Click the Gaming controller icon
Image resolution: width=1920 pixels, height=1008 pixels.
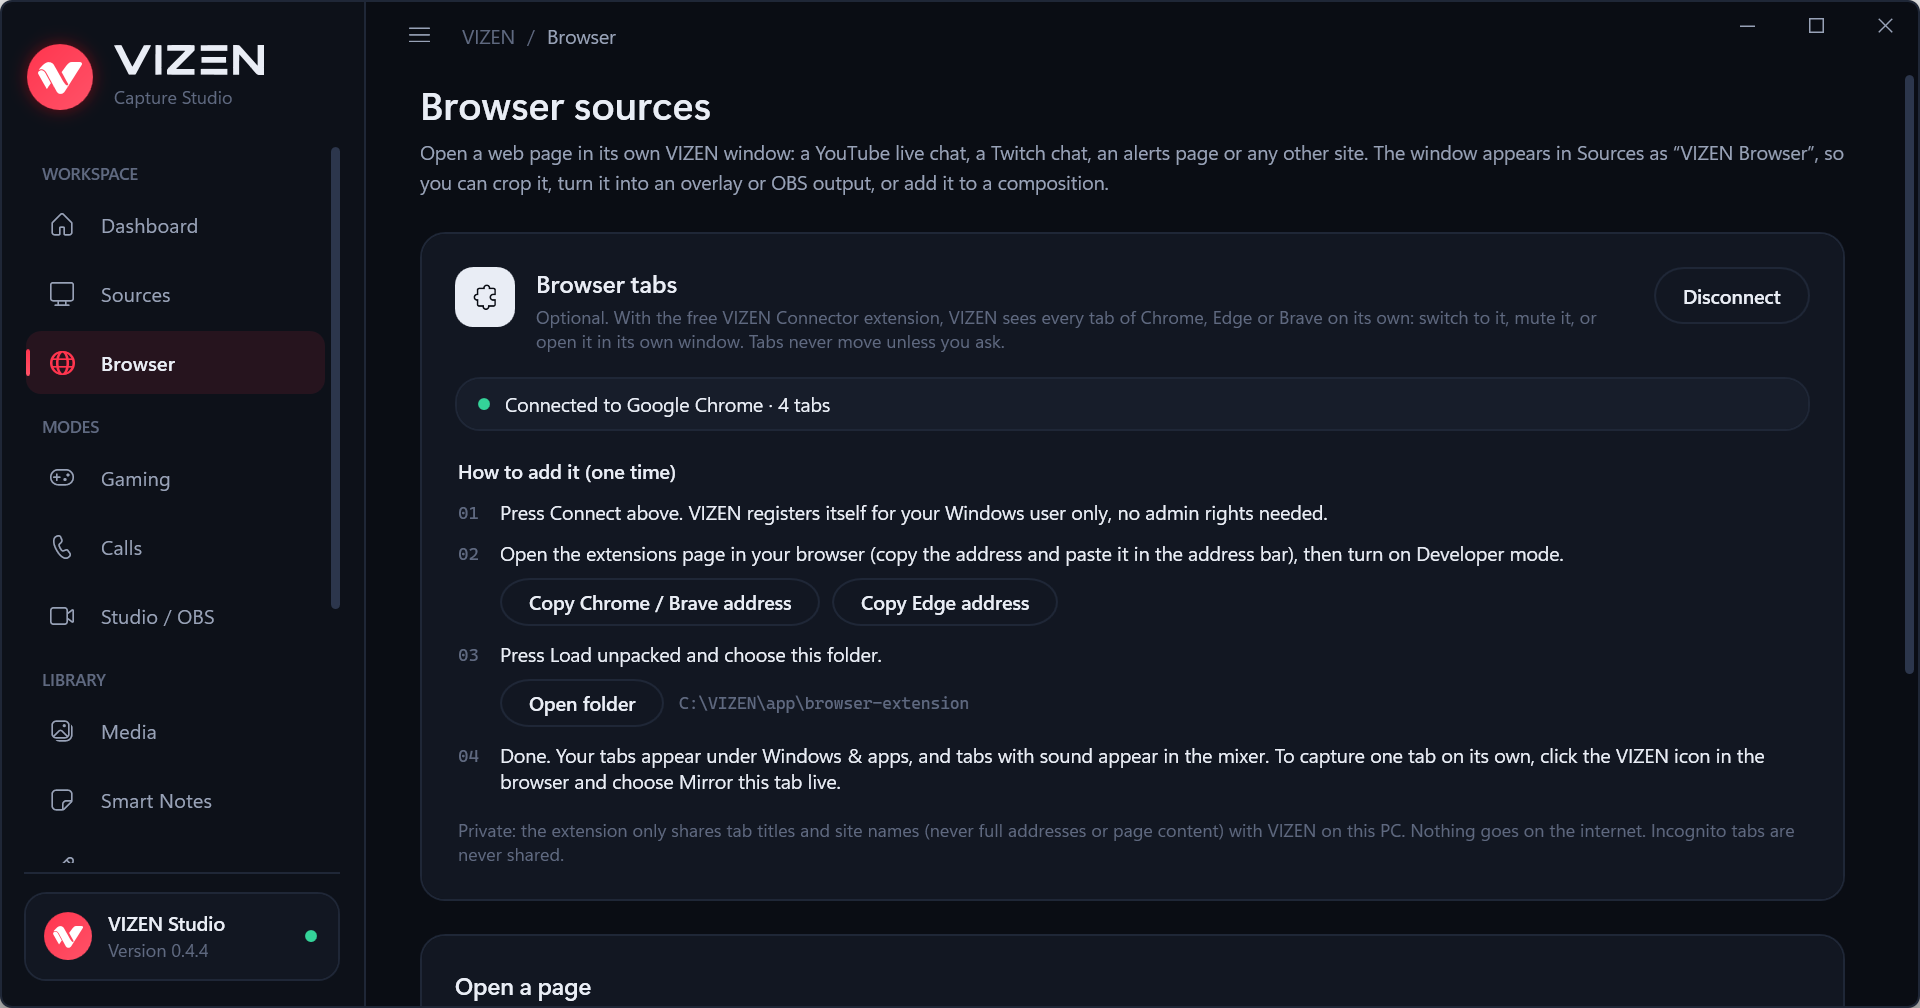click(x=62, y=478)
